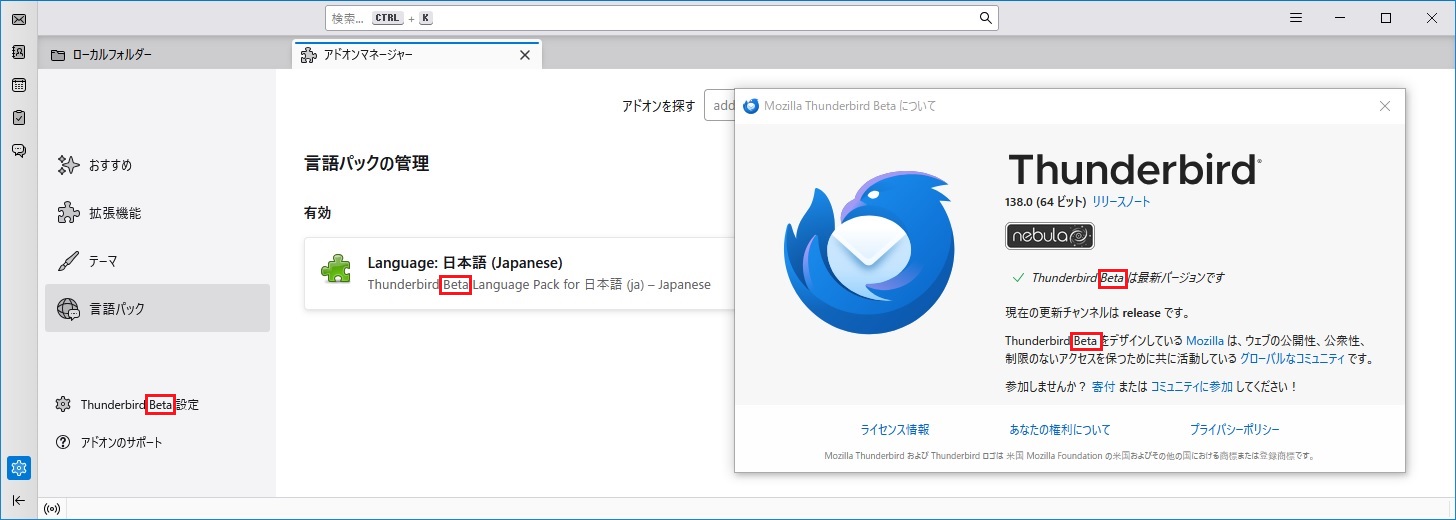Click the settings gear icon in sidebar
The height and width of the screenshot is (520, 1456).
pos(18,467)
